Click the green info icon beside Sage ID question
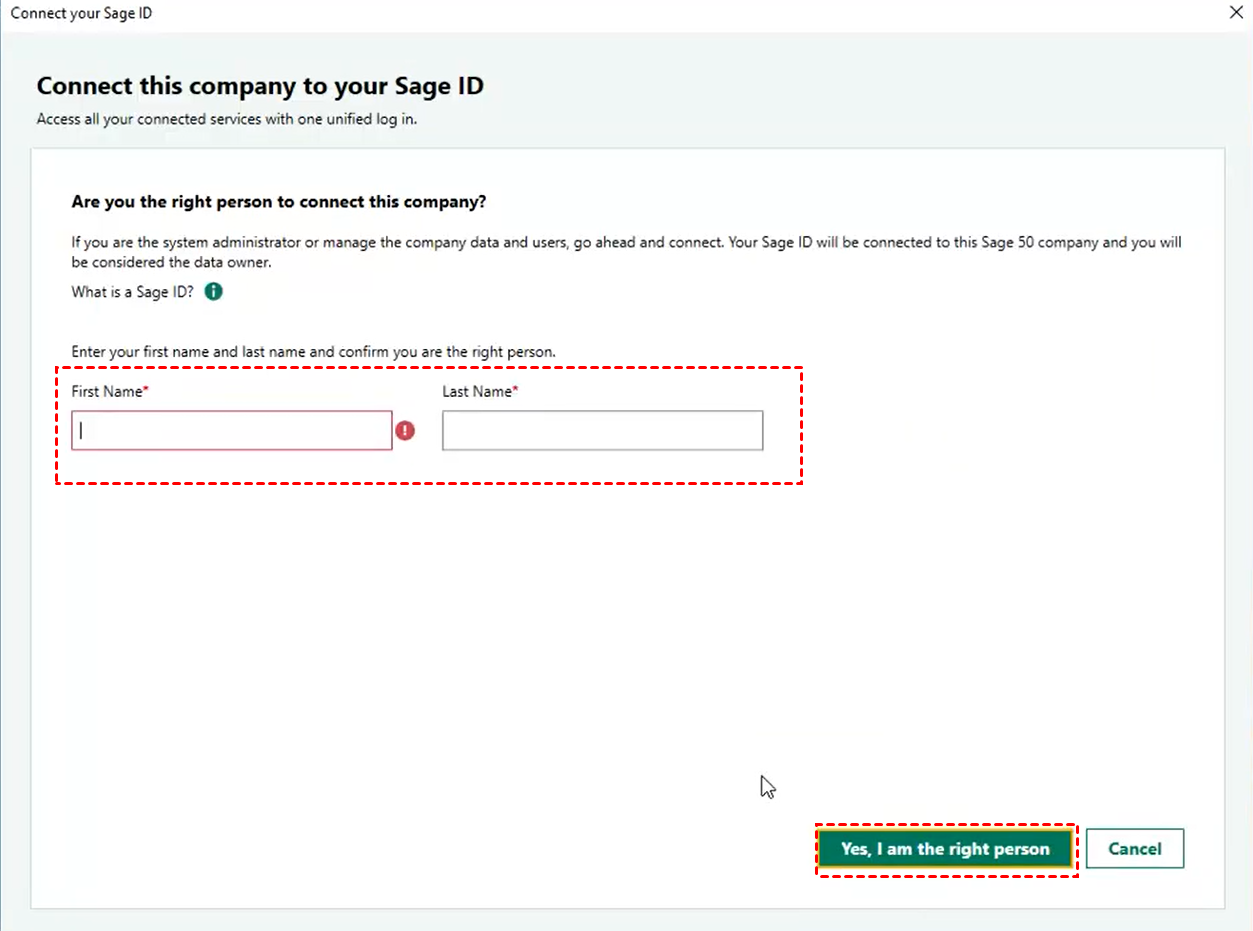 tap(213, 292)
